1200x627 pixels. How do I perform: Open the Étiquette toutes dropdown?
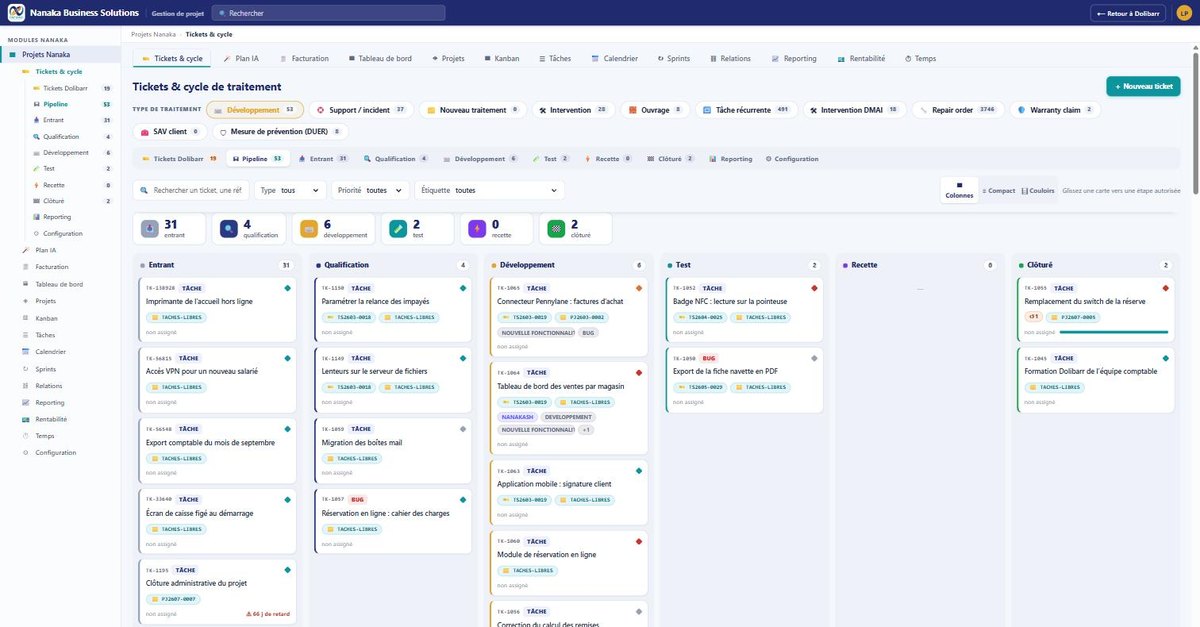490,190
